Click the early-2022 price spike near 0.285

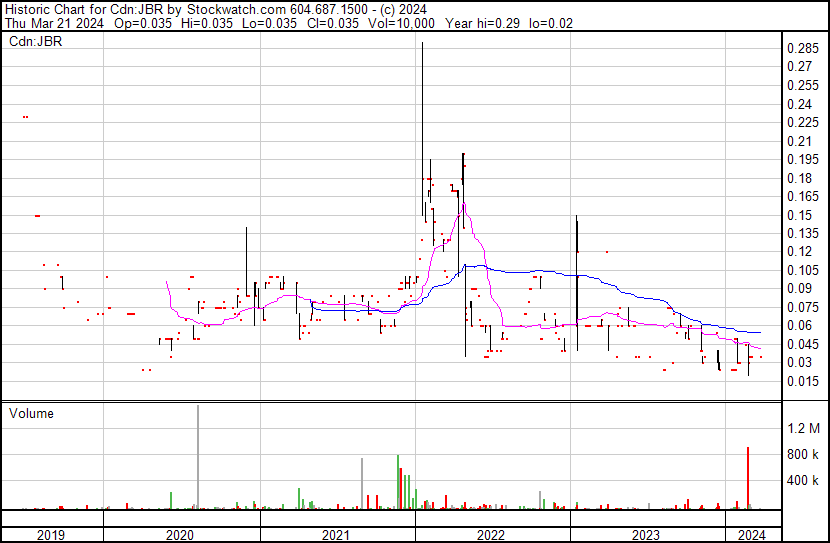[x=422, y=129]
